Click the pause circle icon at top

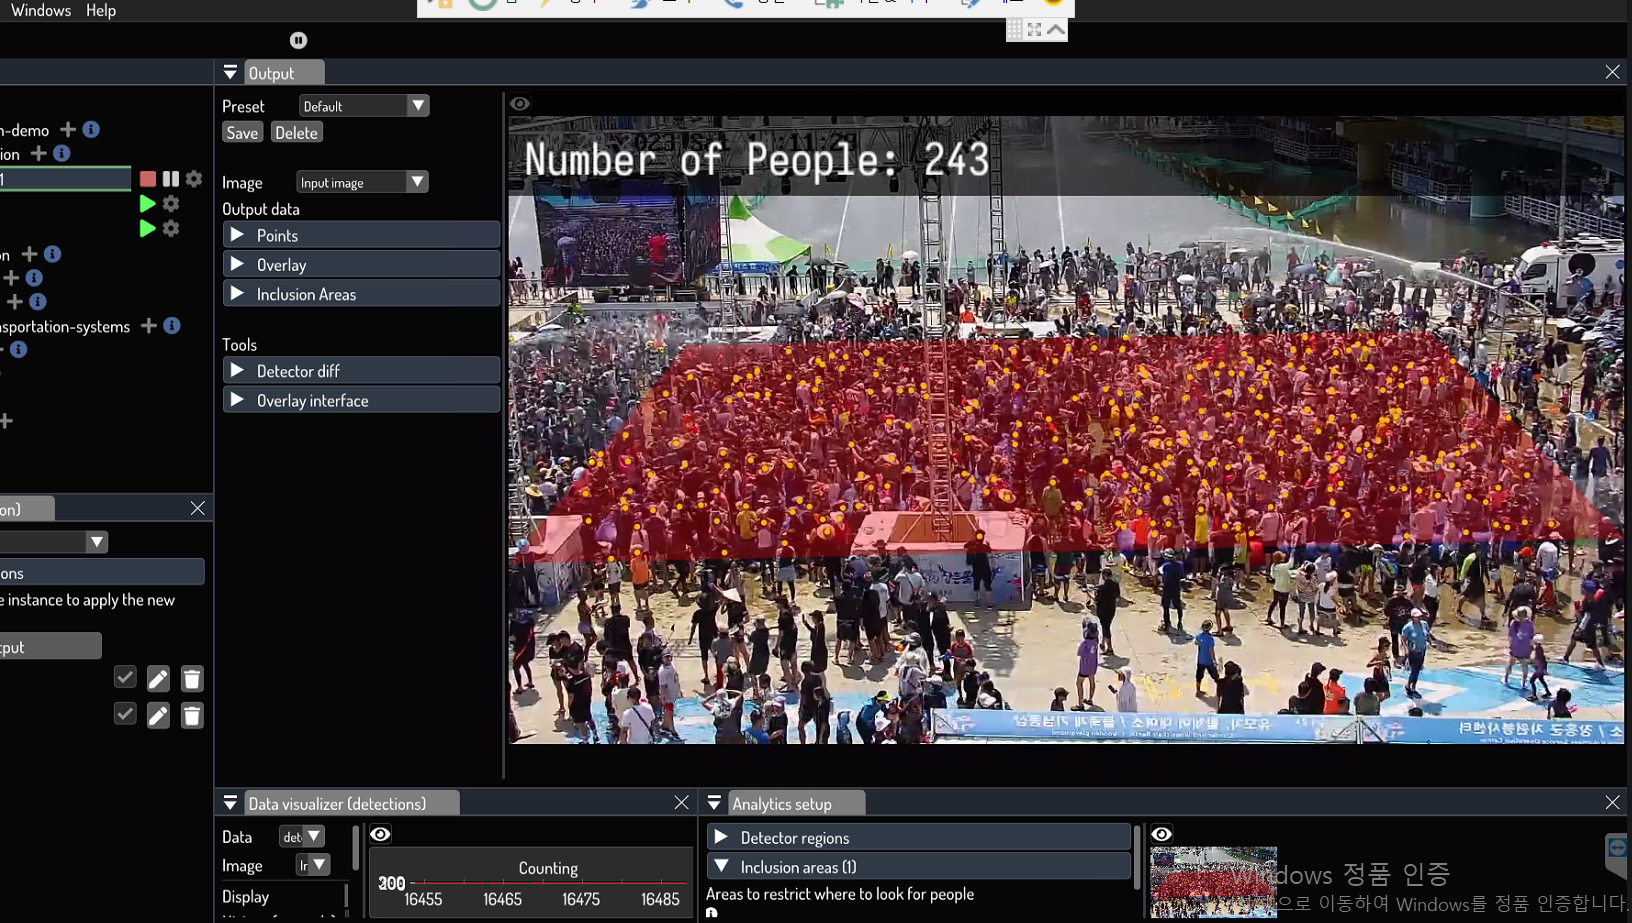[298, 40]
